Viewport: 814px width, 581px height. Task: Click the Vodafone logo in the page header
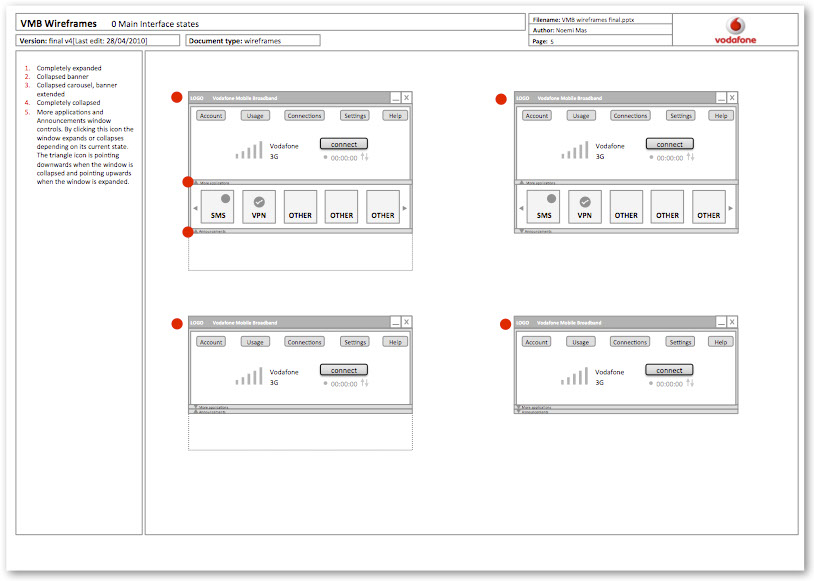735,29
